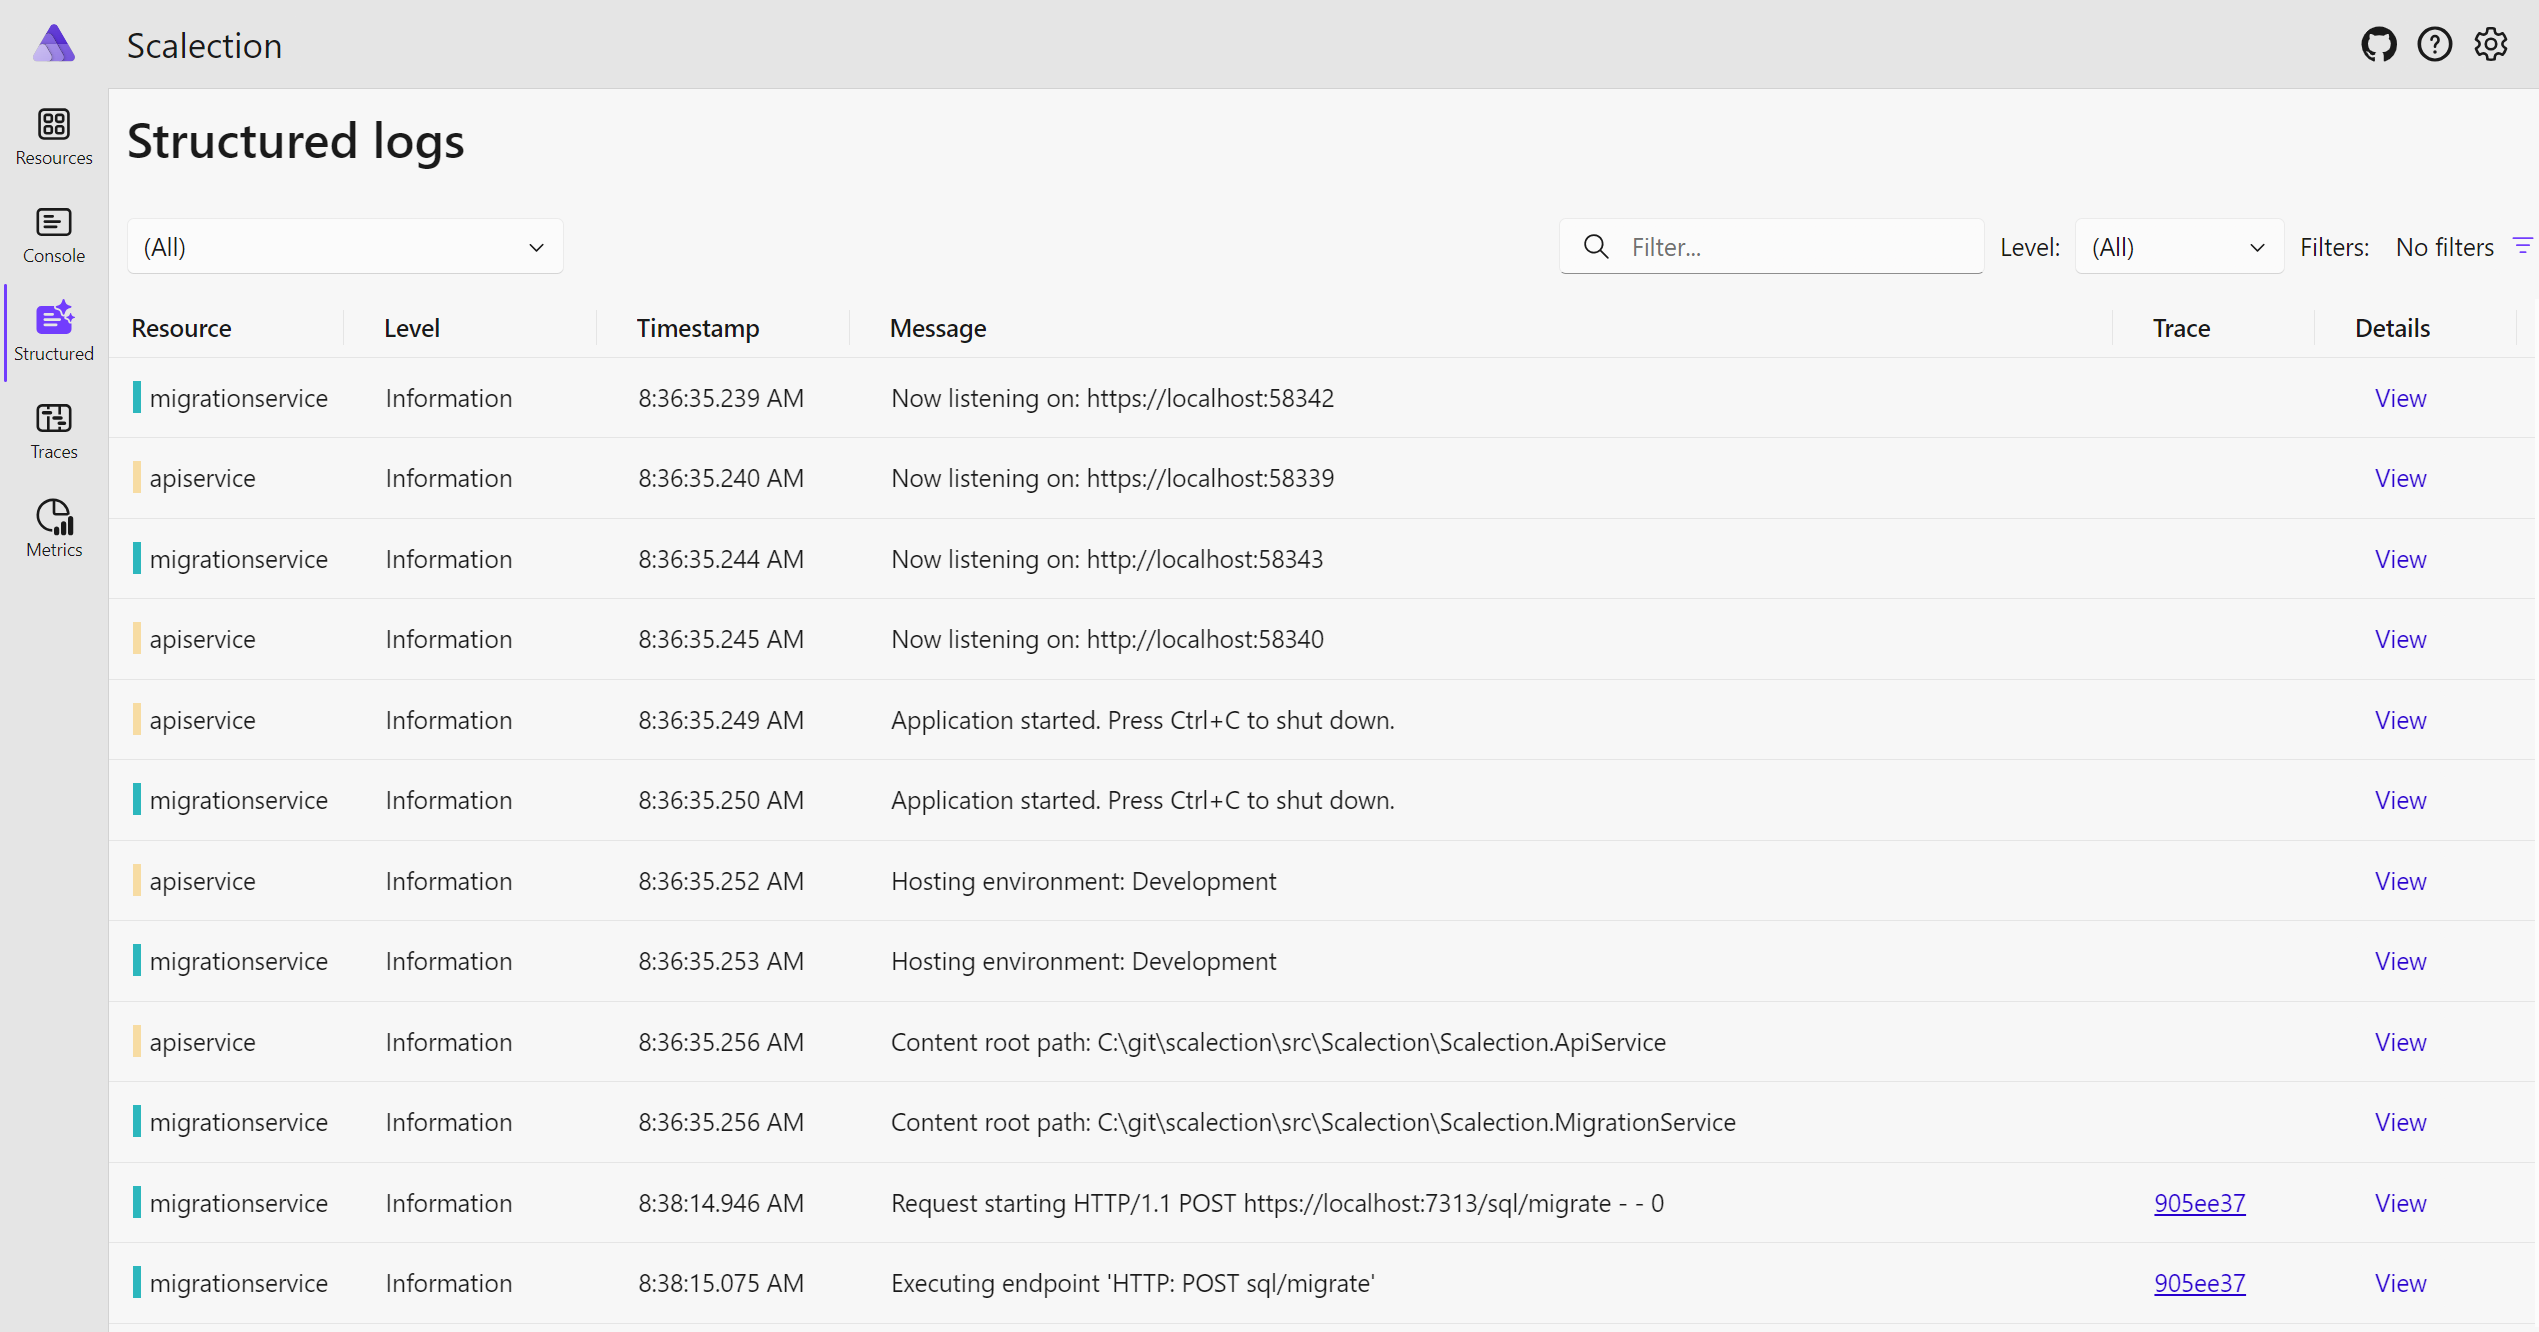Open the GitHub repository icon
Screen dimensions: 2539x1332
(x=2379, y=45)
